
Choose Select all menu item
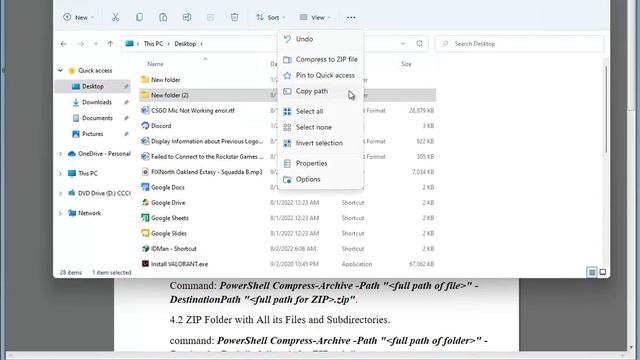[320, 111]
